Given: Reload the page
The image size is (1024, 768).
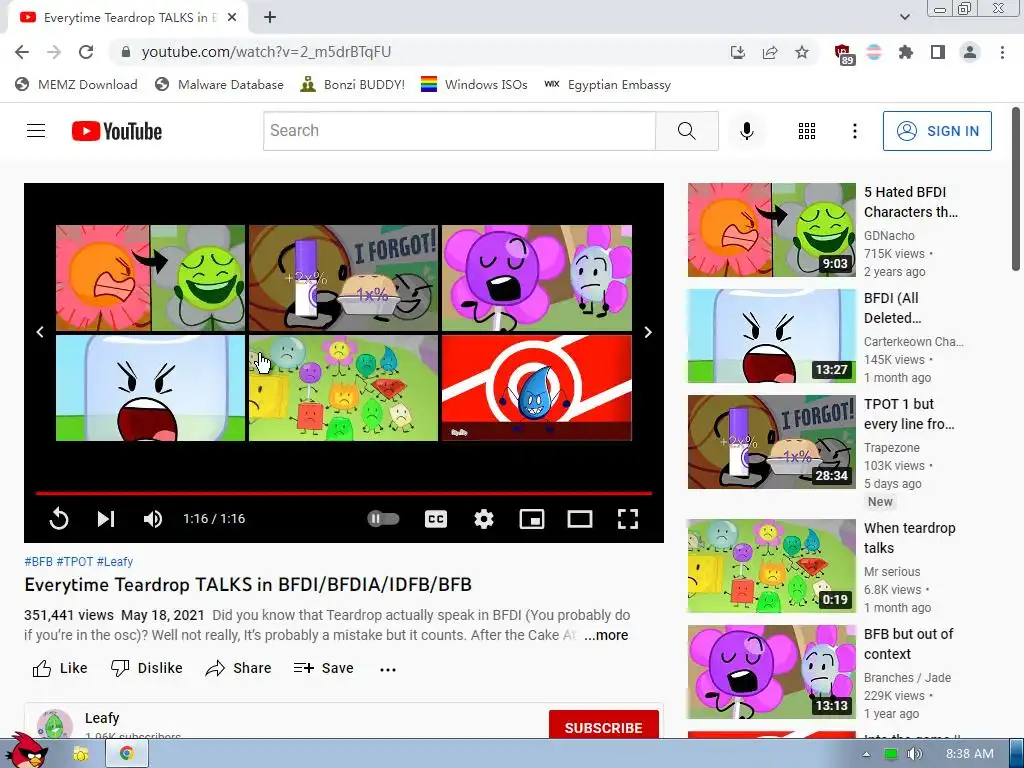Looking at the screenshot, I should 86,52.
